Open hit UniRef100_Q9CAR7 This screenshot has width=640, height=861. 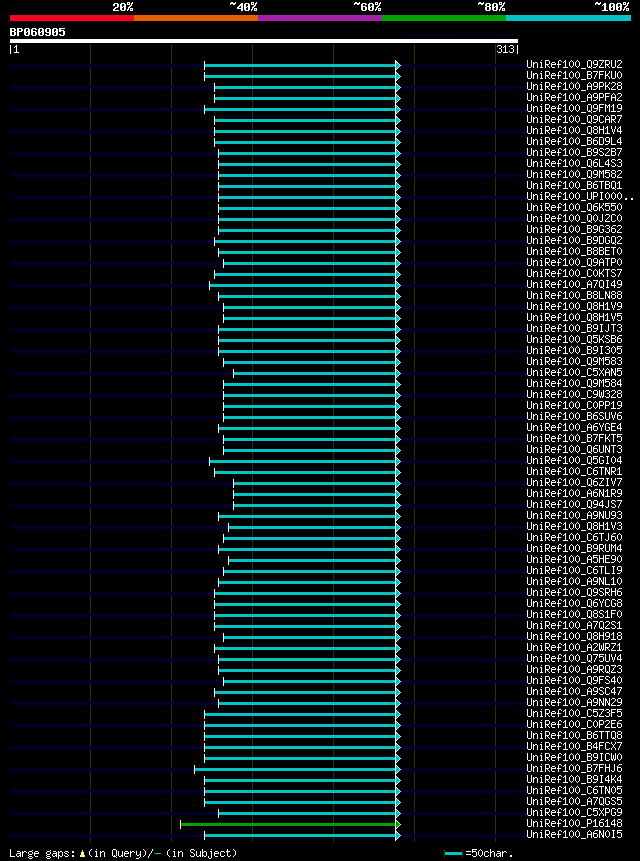coord(574,119)
